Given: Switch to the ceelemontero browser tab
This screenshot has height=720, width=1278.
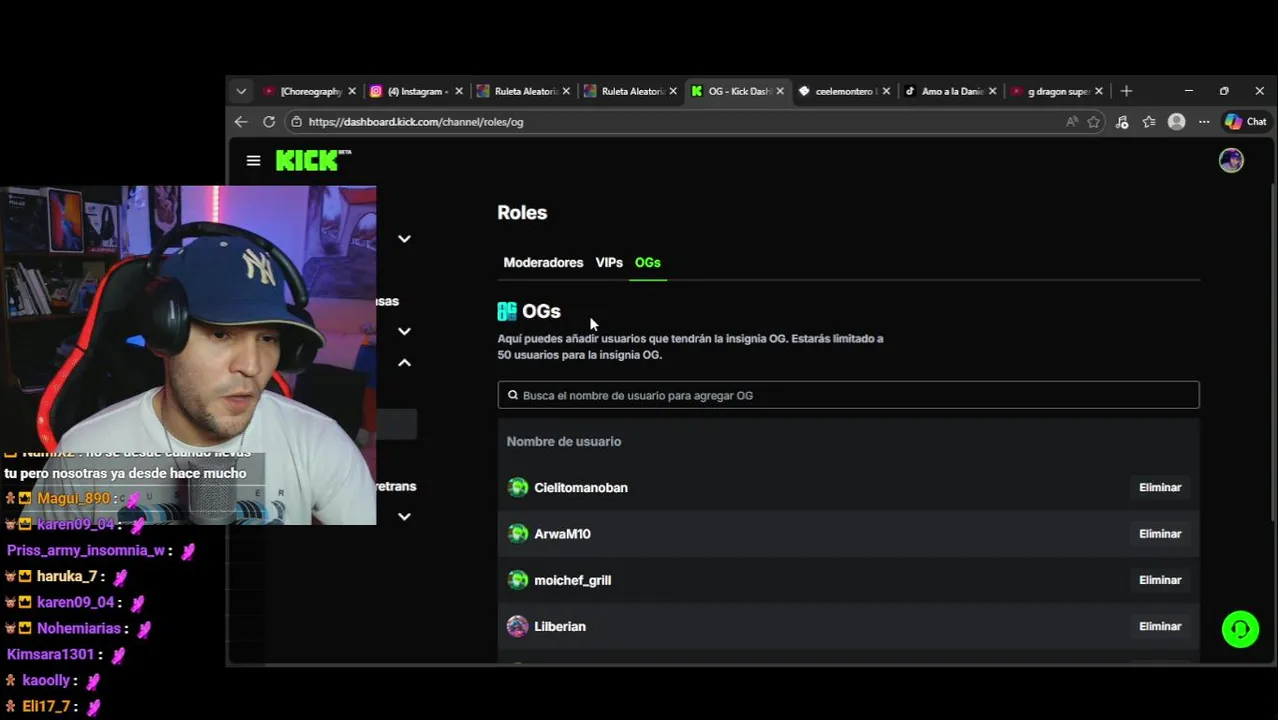Looking at the screenshot, I should [x=843, y=91].
